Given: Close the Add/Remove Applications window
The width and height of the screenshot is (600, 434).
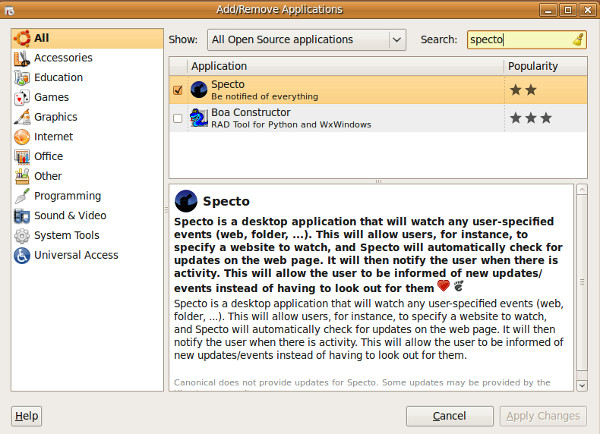Looking at the screenshot, I should click(x=588, y=10).
